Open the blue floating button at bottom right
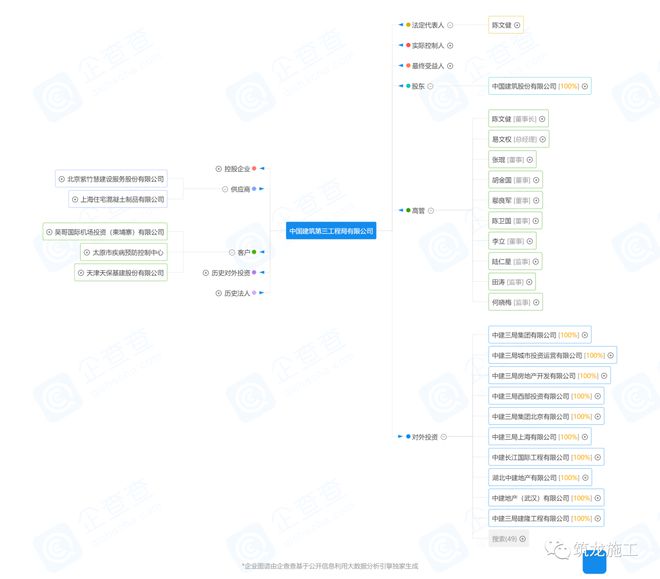 pyautogui.click(x=594, y=561)
